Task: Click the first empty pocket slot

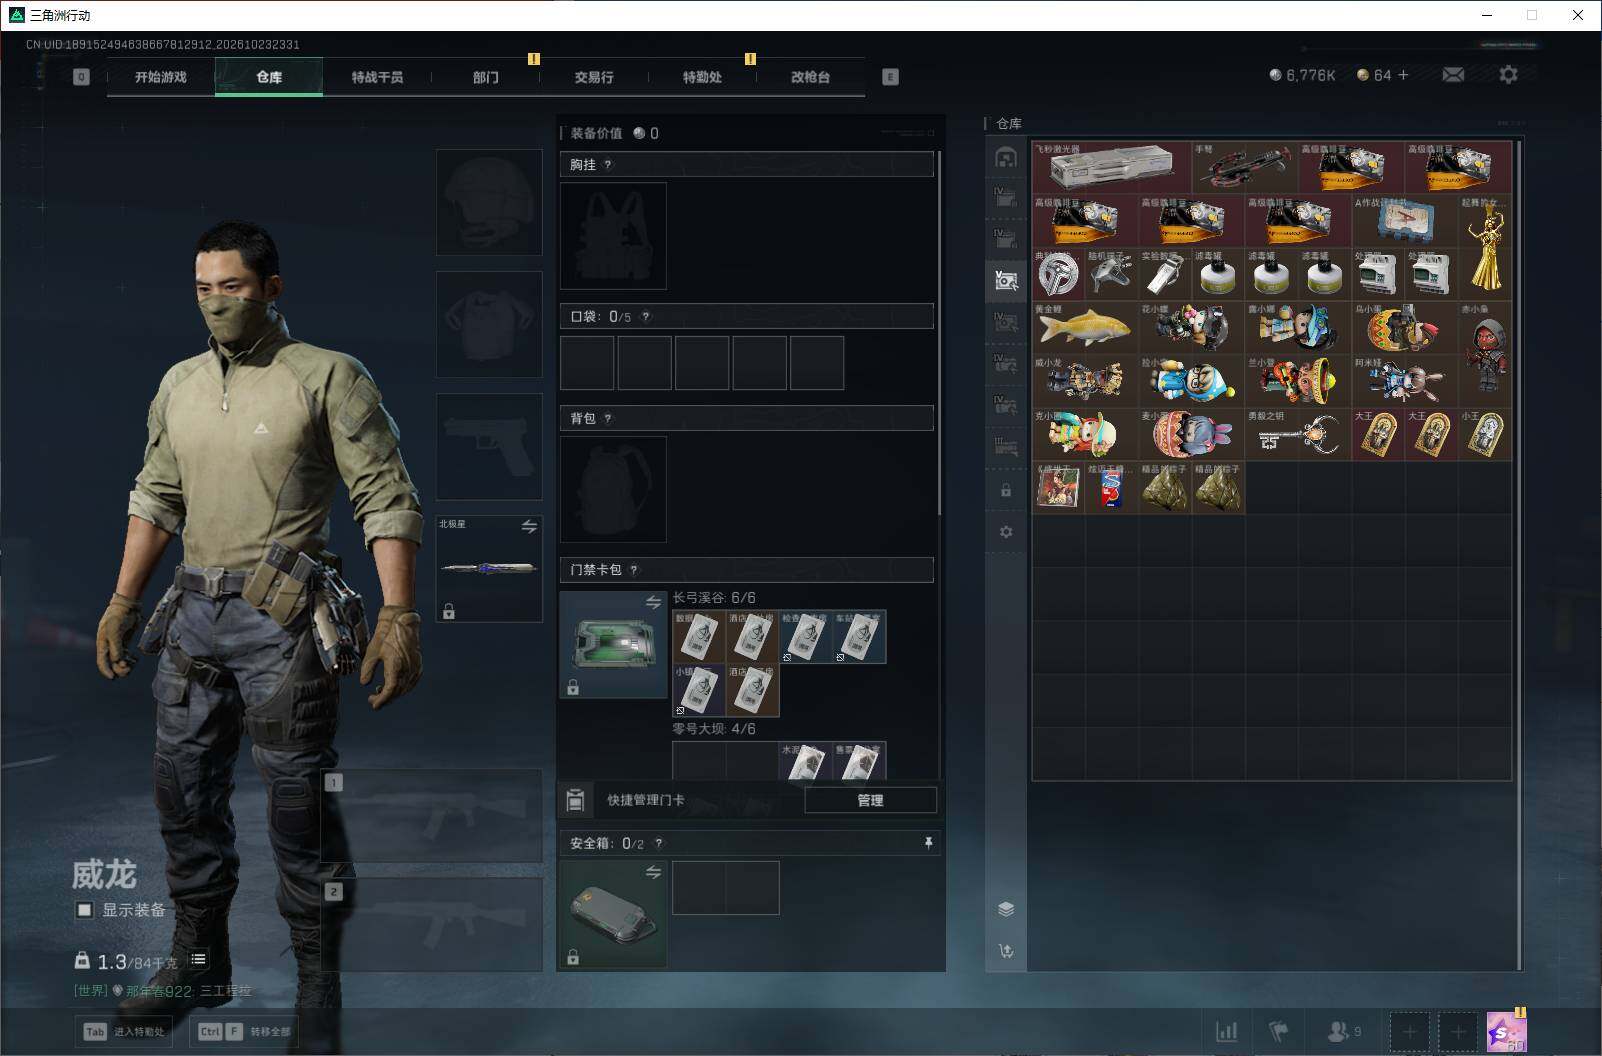Action: click(x=587, y=363)
